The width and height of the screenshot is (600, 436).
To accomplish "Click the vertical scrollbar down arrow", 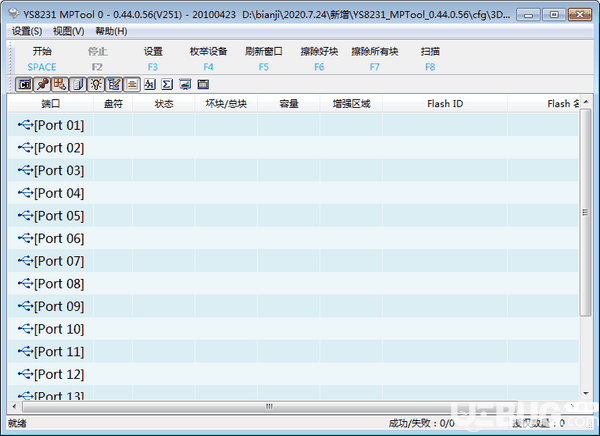I will click(585, 394).
